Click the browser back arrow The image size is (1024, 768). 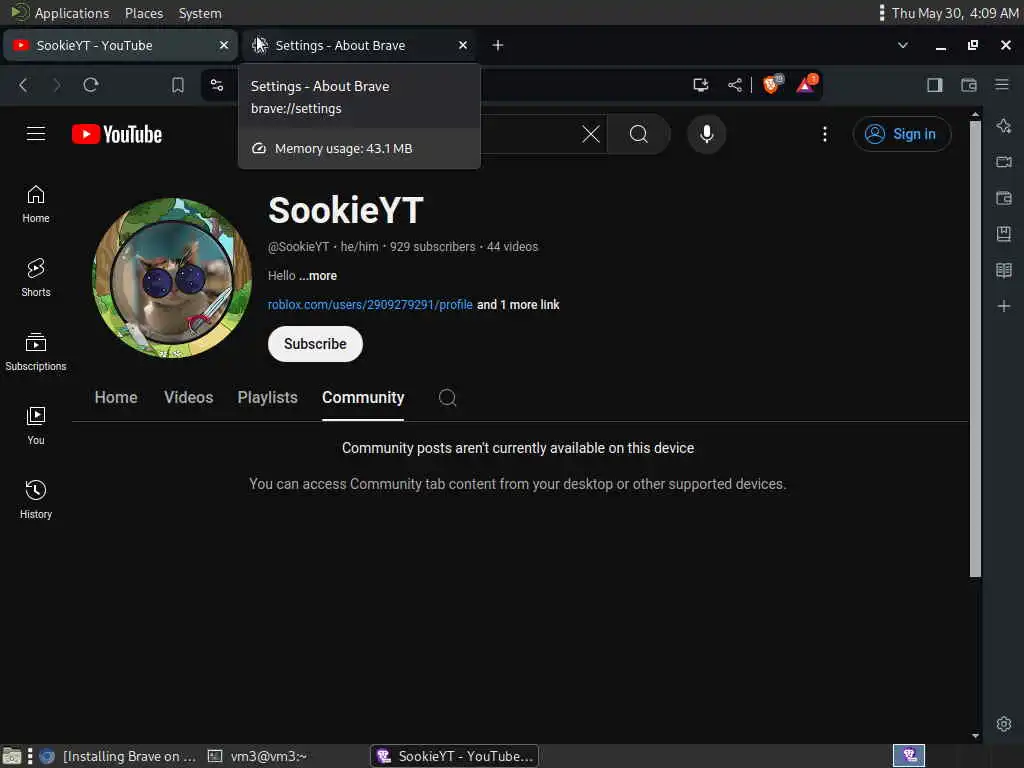24,85
